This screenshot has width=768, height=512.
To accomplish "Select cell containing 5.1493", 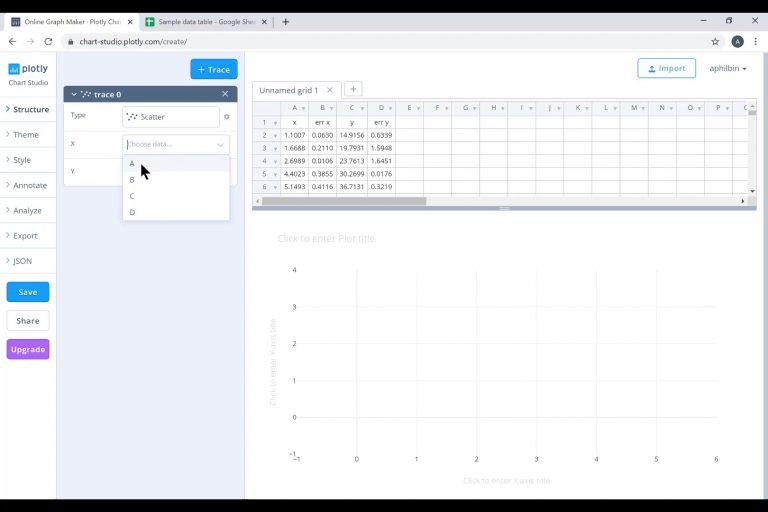I will pos(294,187).
